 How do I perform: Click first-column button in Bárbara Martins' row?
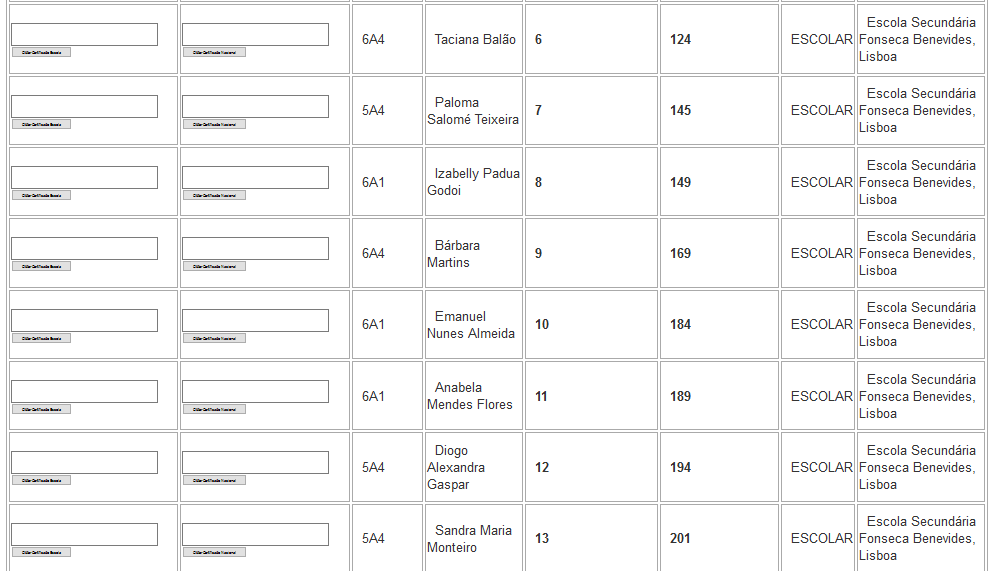(41, 266)
